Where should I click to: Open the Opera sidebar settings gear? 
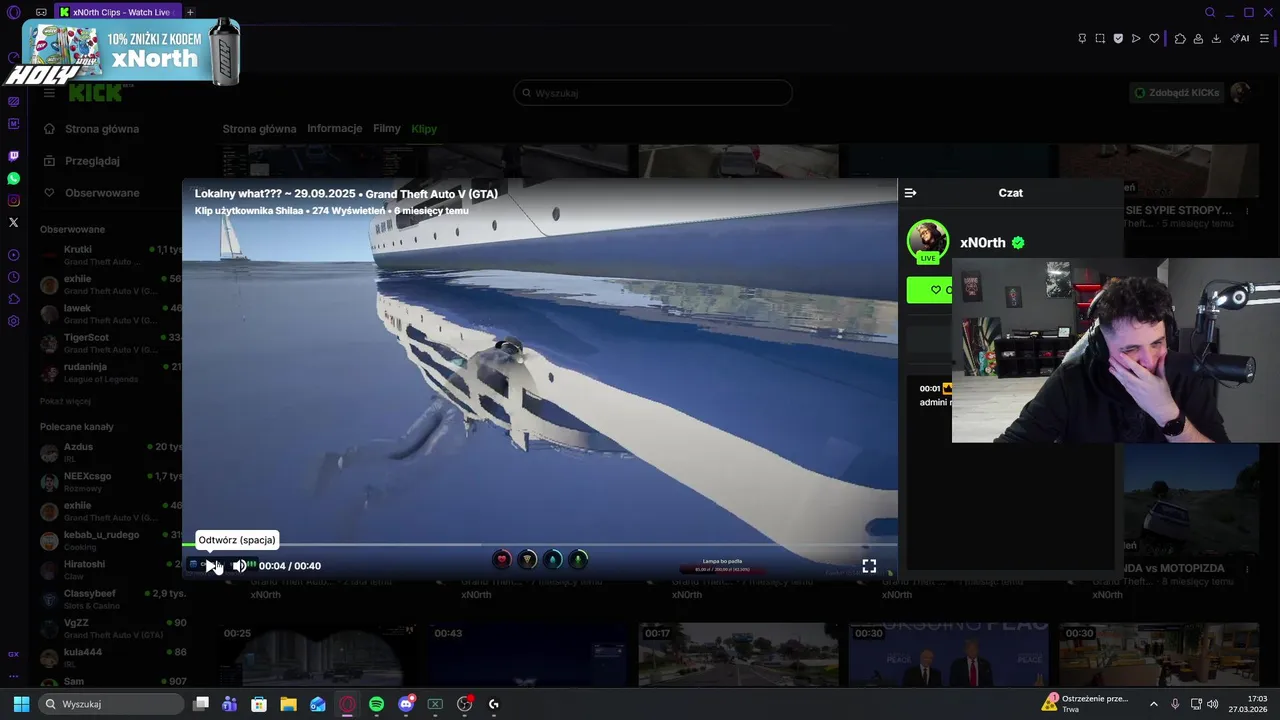click(x=13, y=321)
